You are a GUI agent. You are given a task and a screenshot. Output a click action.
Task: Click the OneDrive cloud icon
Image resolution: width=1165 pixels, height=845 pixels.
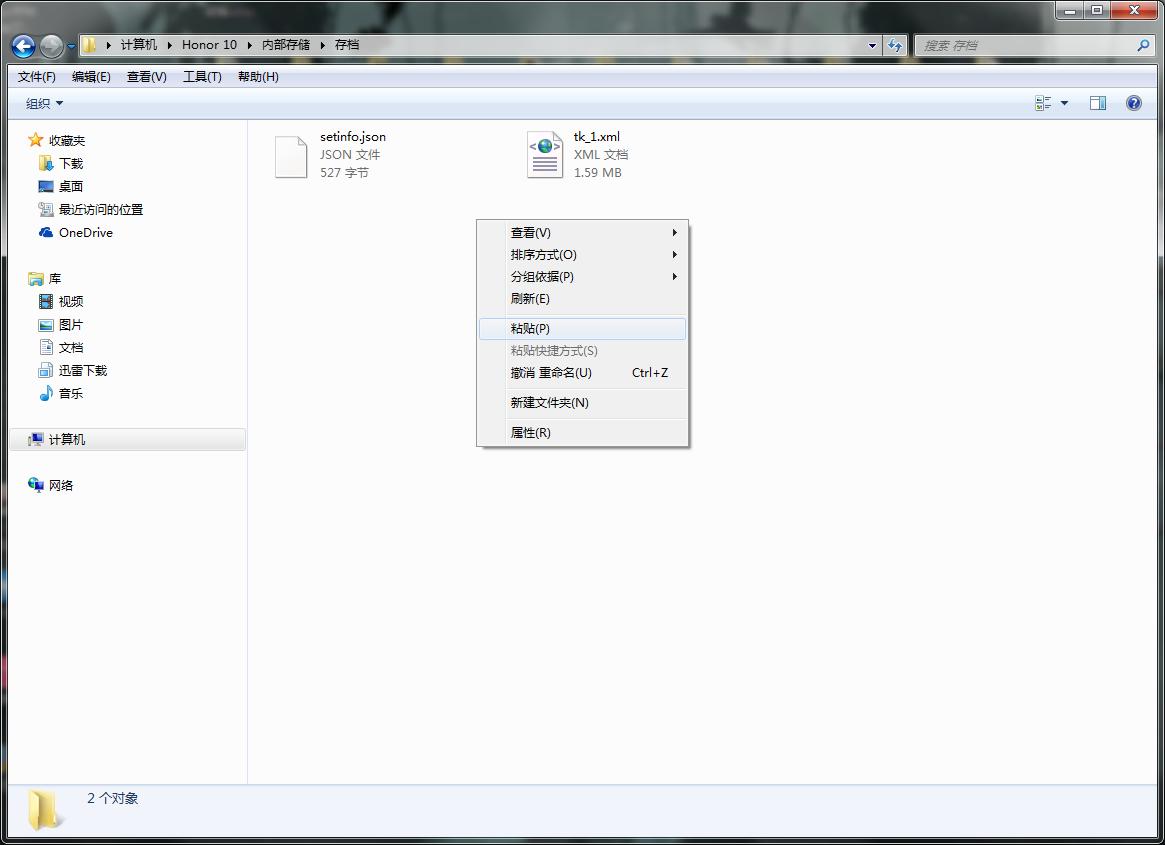point(46,233)
